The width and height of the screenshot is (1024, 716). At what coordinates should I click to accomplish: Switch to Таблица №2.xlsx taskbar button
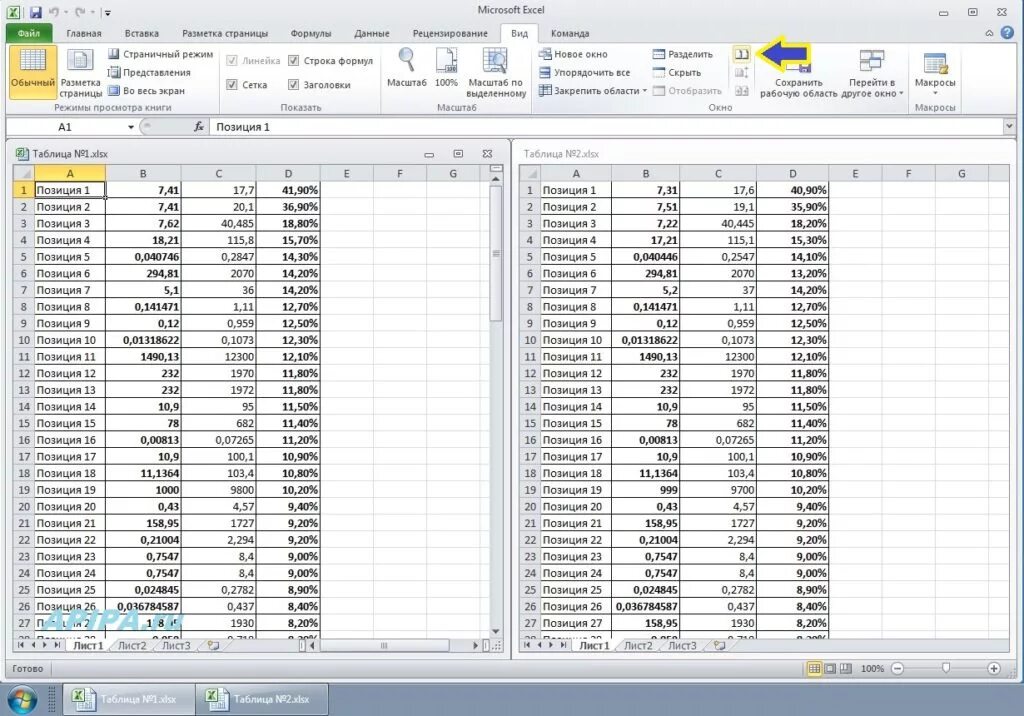(x=262, y=699)
